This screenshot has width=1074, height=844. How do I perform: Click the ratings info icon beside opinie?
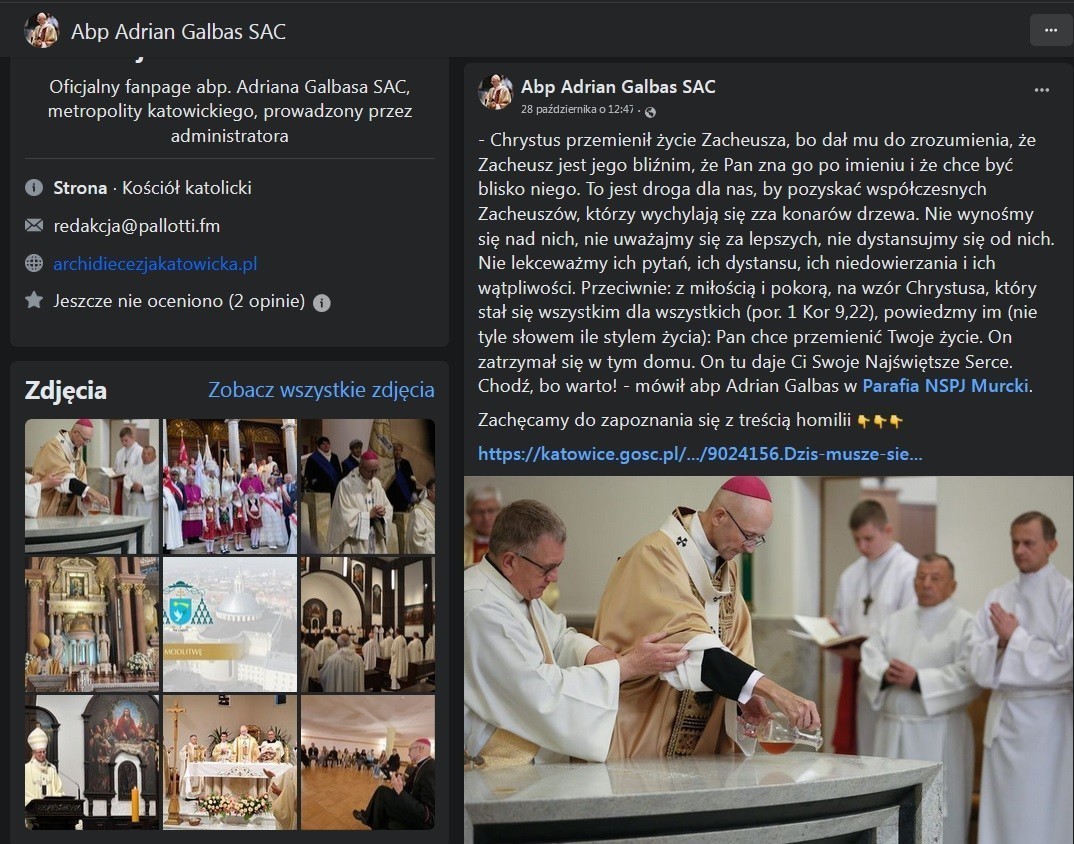click(322, 303)
